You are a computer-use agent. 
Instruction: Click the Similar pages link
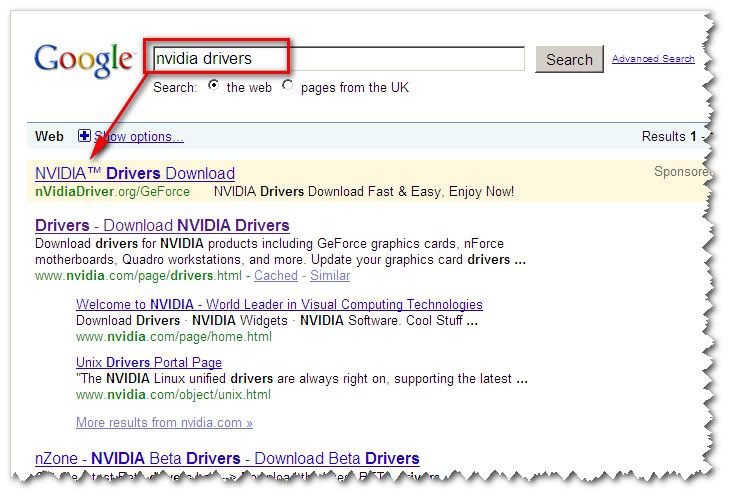330,275
